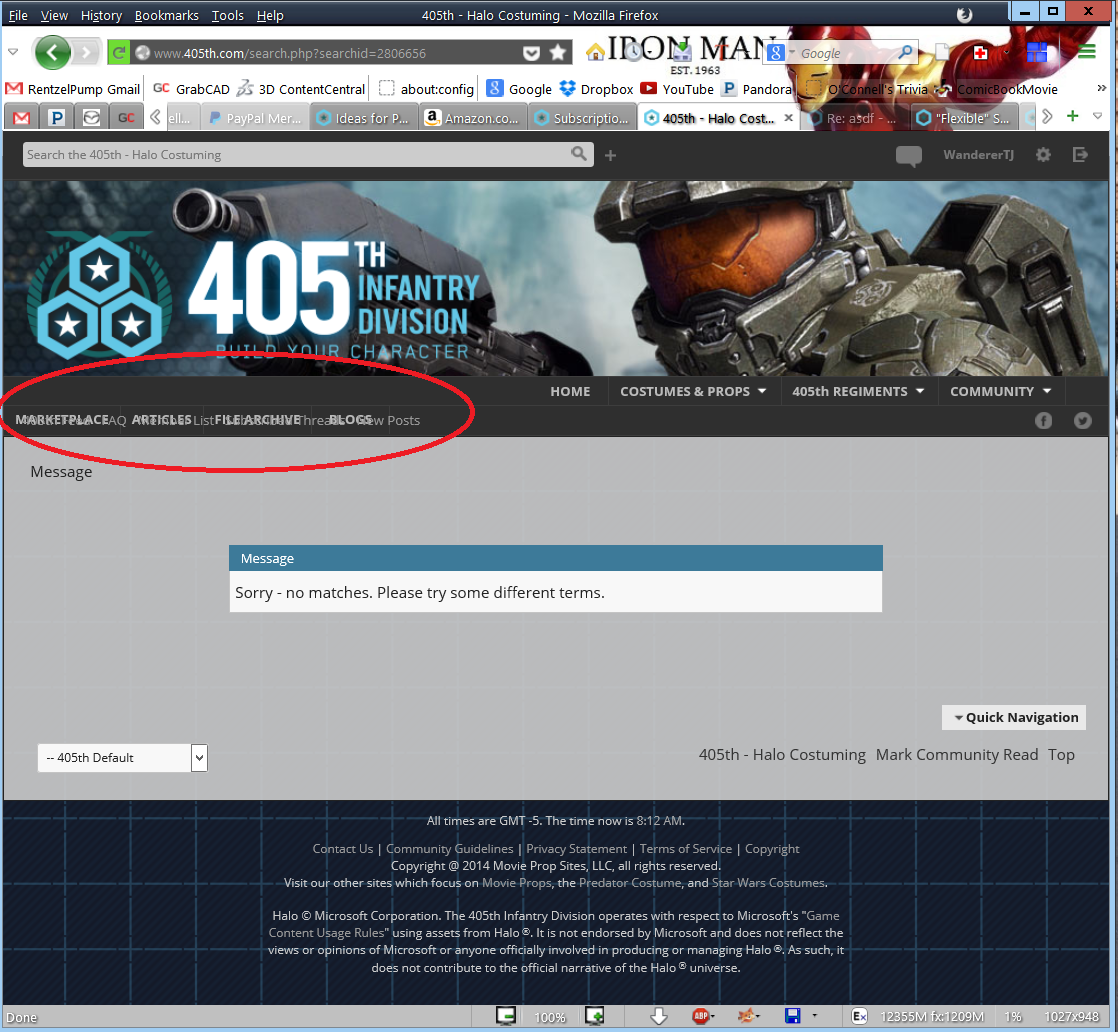1118x1032 pixels.
Task: Open the pinned GrabCAD tab
Action: click(x=126, y=118)
